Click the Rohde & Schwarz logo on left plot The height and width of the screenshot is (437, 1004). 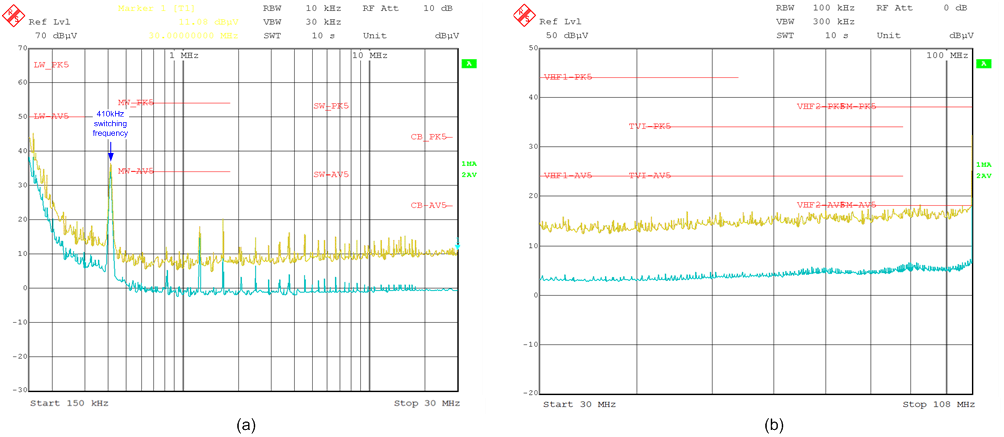[x=15, y=13]
